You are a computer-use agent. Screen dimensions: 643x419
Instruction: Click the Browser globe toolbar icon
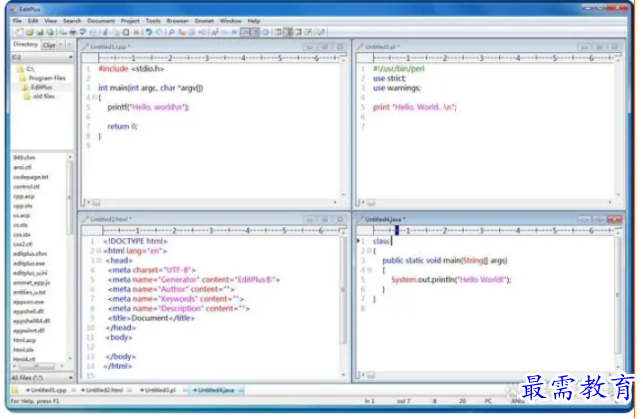pyautogui.click(x=266, y=32)
